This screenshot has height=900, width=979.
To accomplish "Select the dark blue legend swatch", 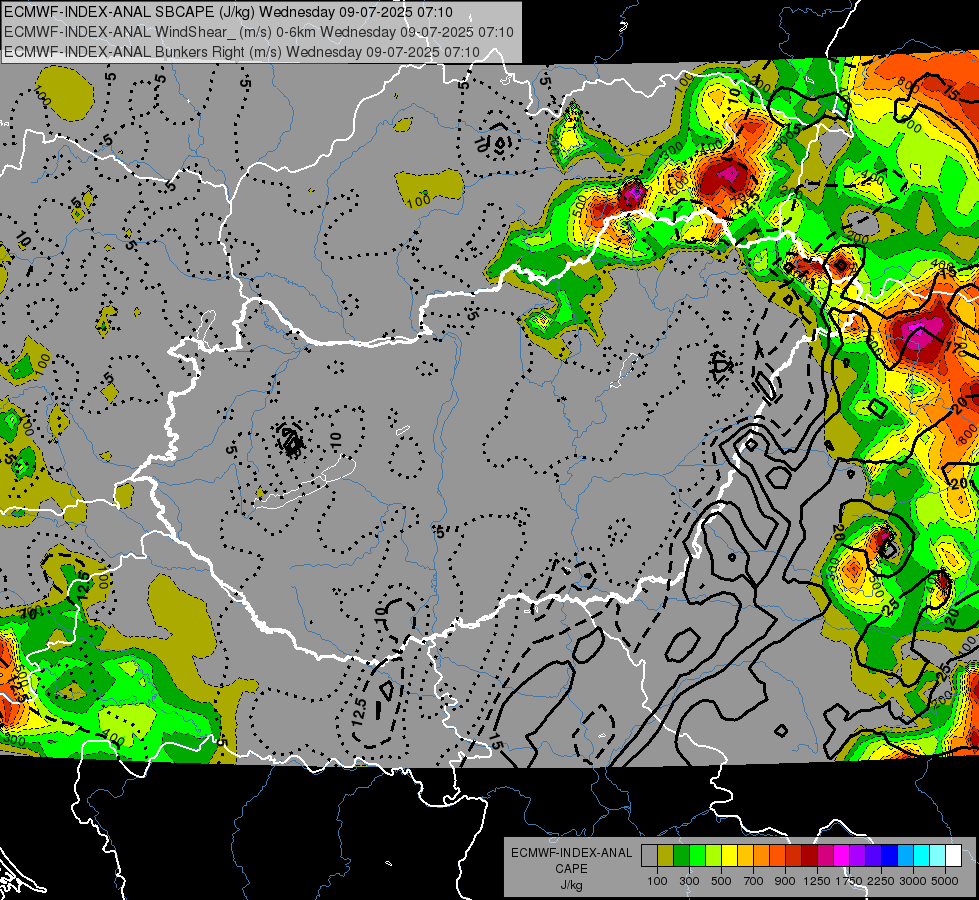I will (x=890, y=856).
